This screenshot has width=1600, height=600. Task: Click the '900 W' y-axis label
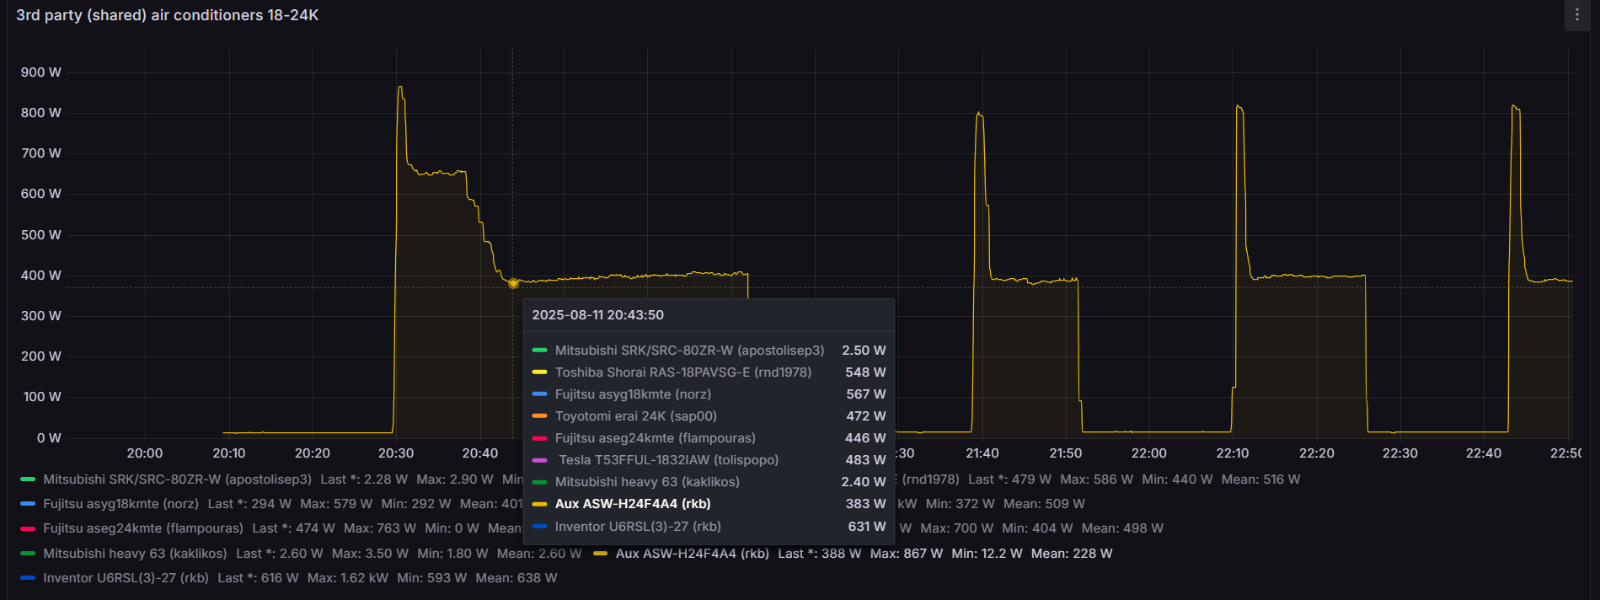point(41,72)
